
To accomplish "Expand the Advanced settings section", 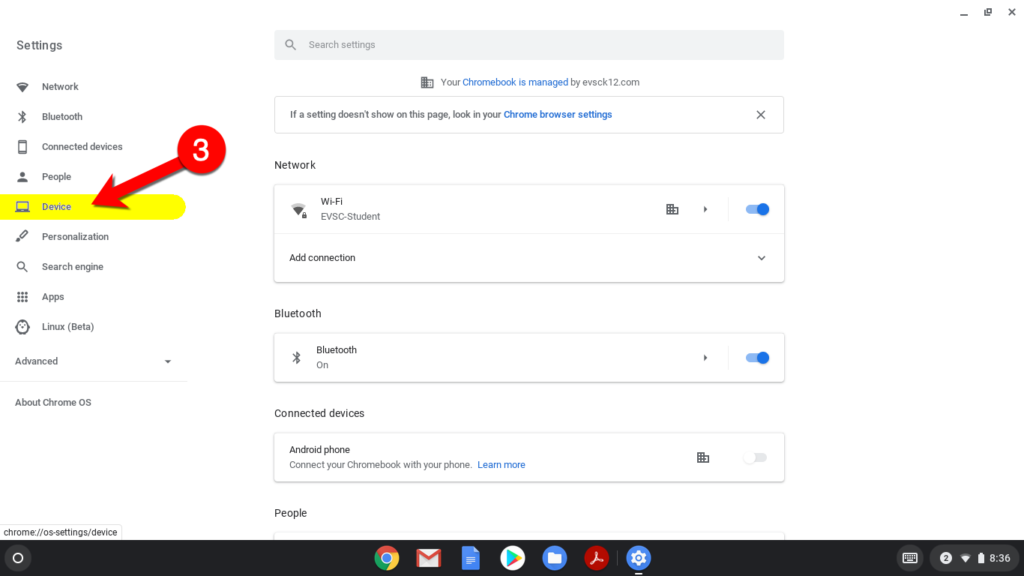I will 93,361.
